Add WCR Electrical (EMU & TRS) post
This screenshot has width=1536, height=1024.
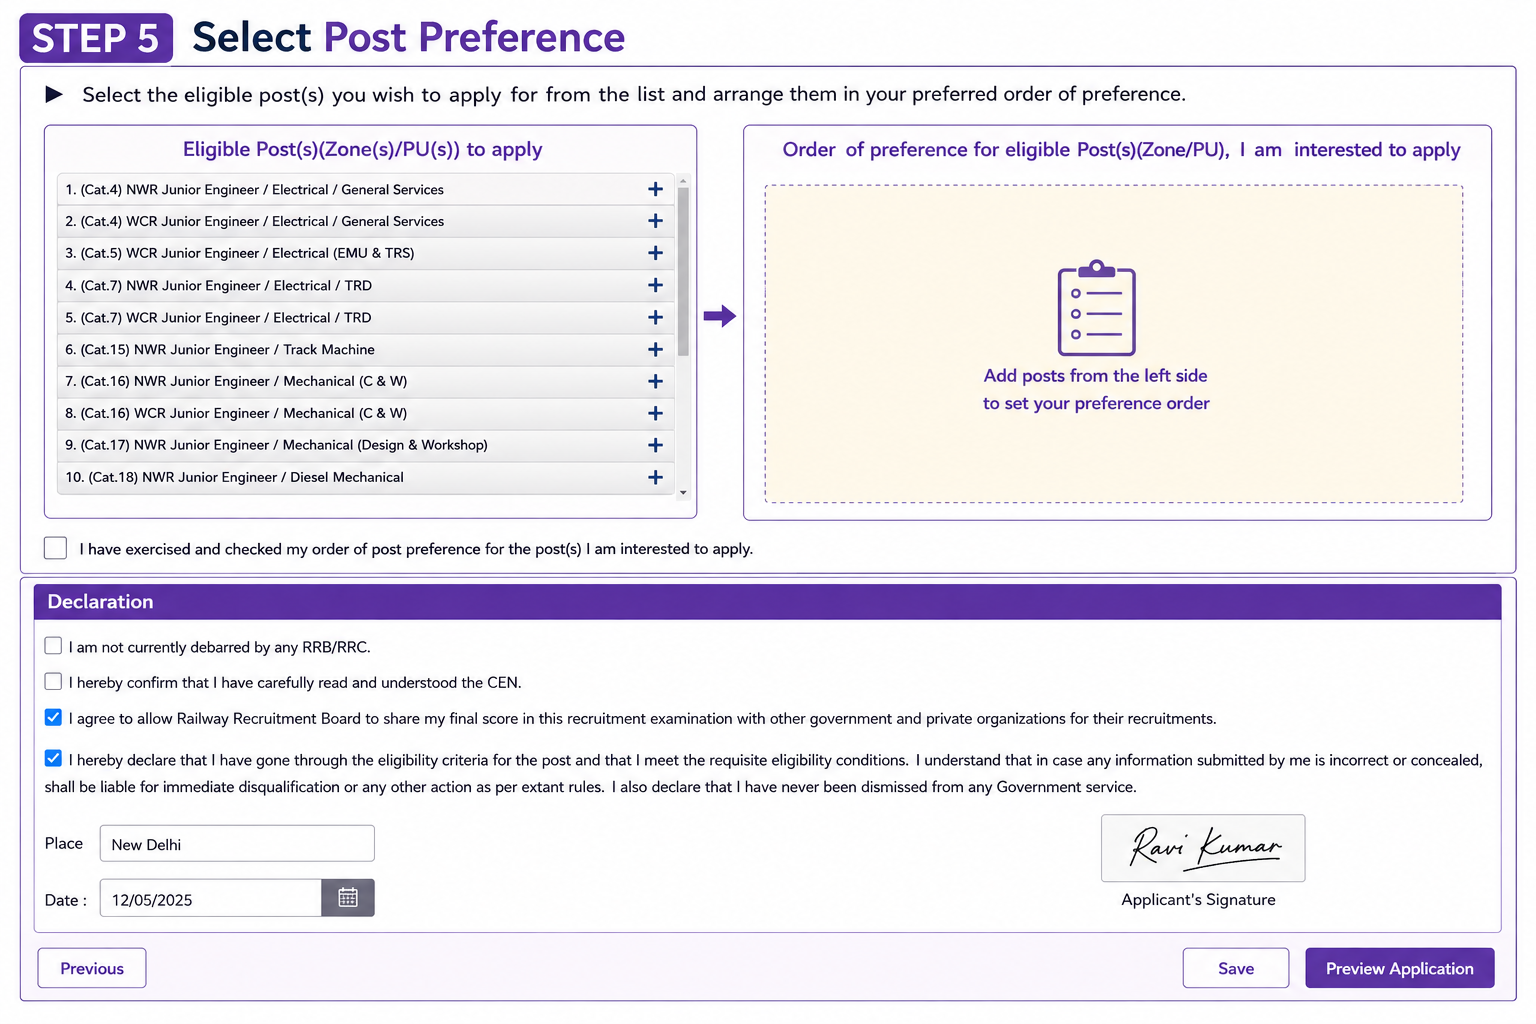coord(655,253)
